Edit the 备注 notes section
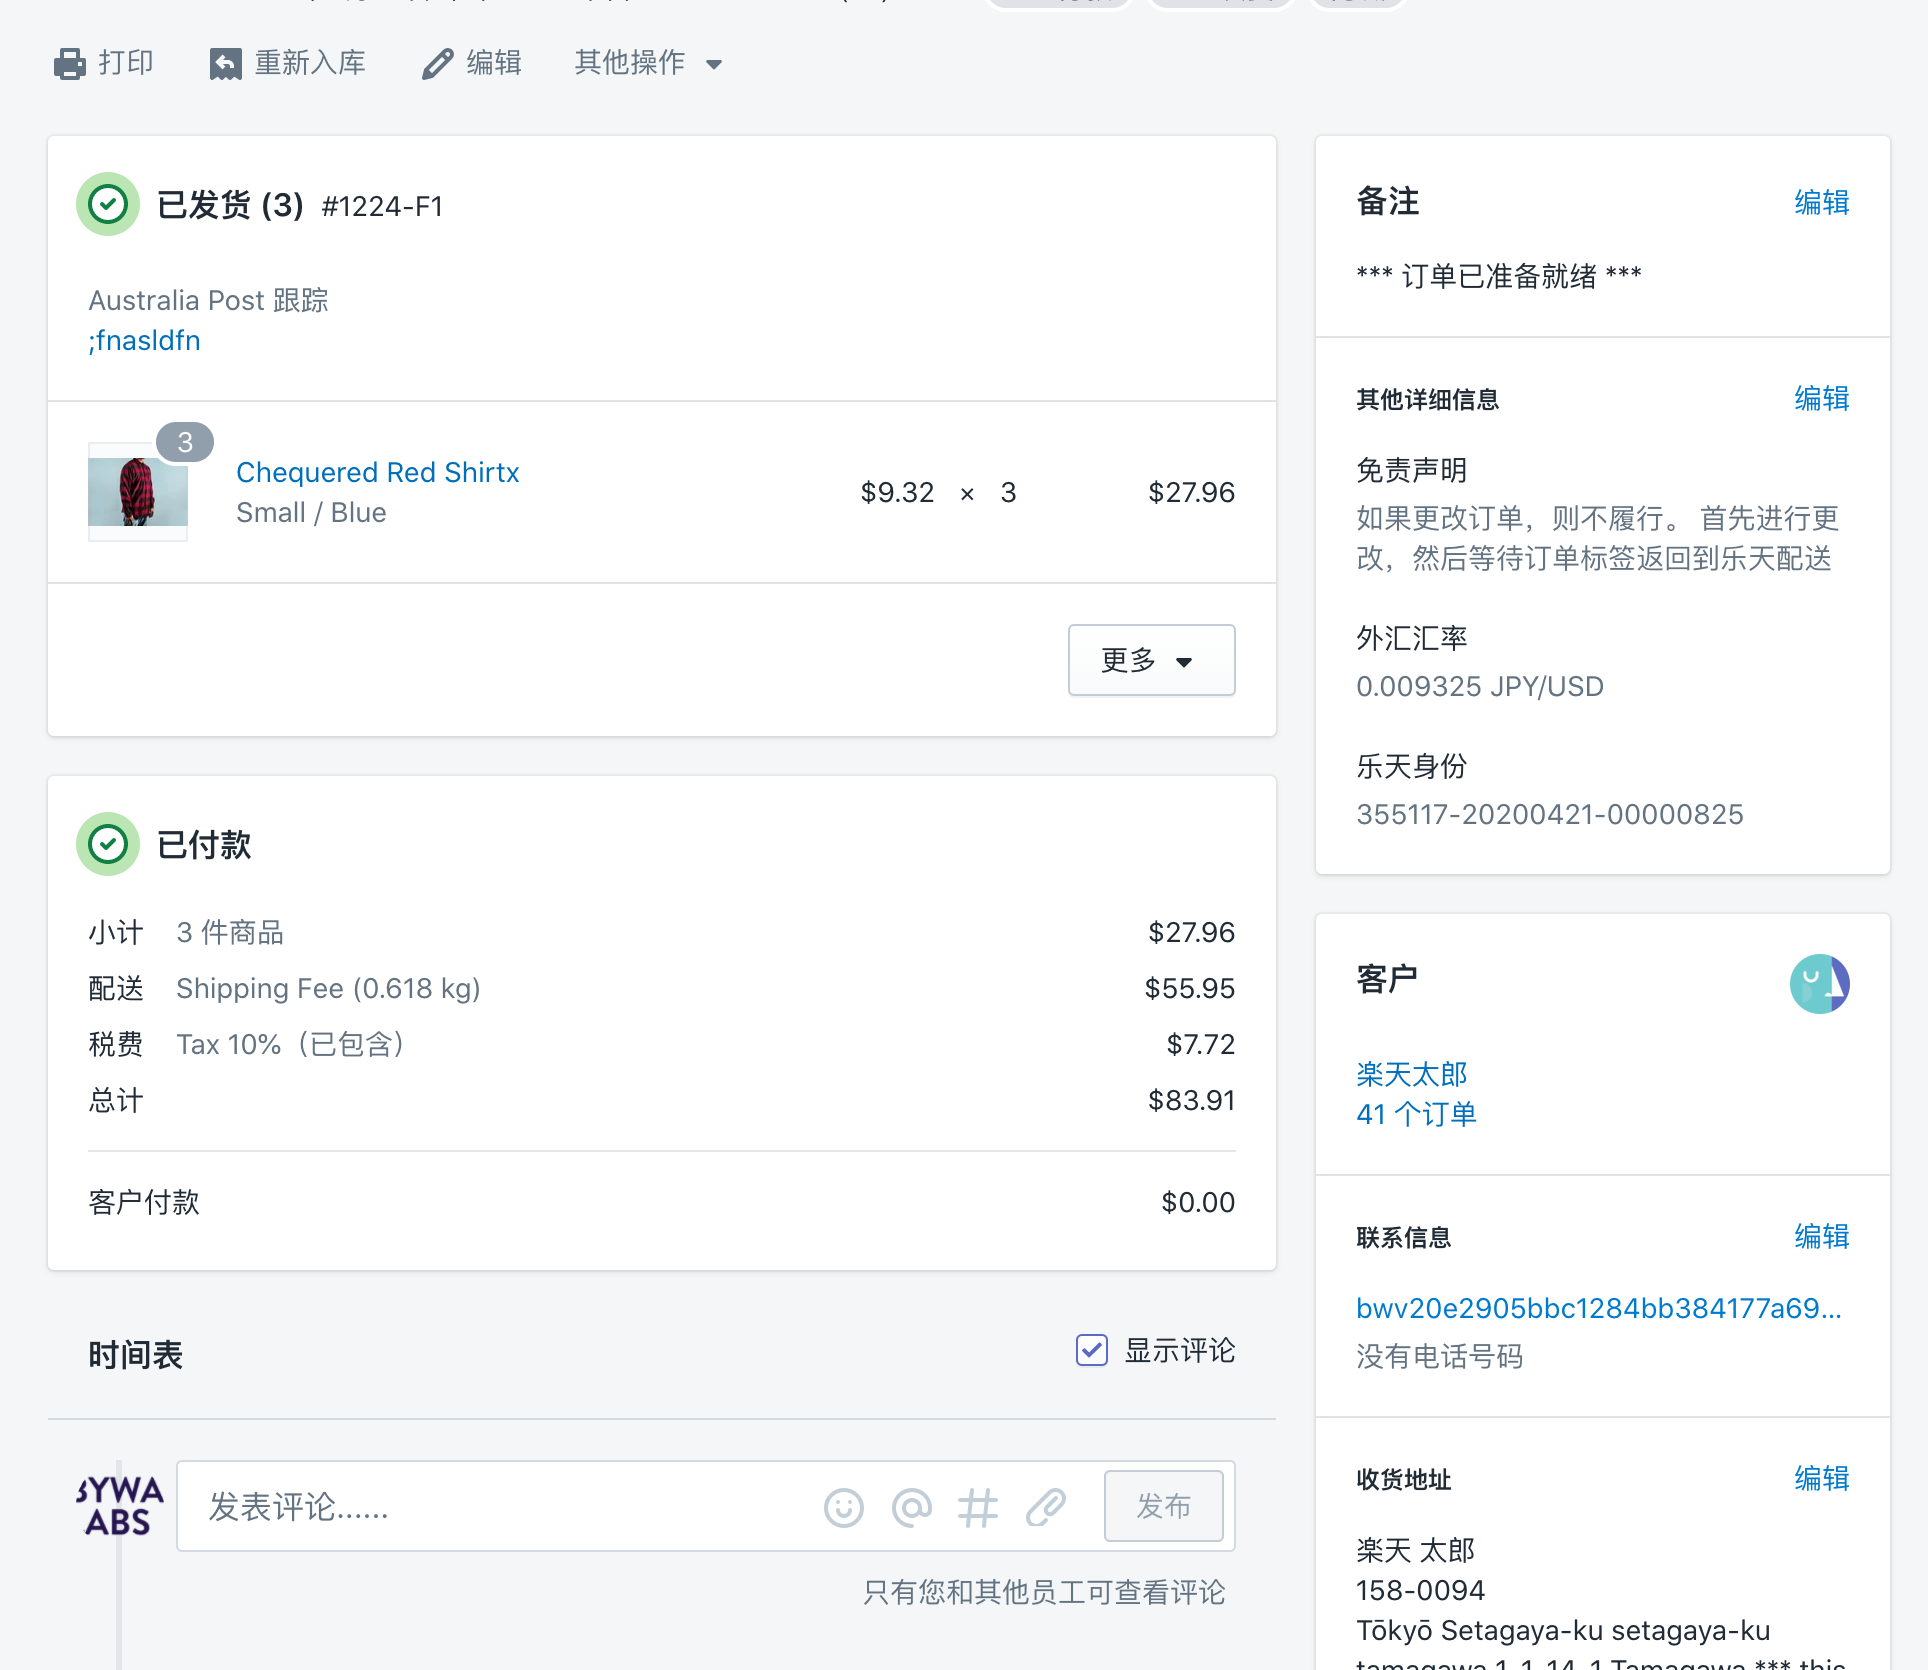This screenshot has width=1928, height=1670. [1820, 202]
